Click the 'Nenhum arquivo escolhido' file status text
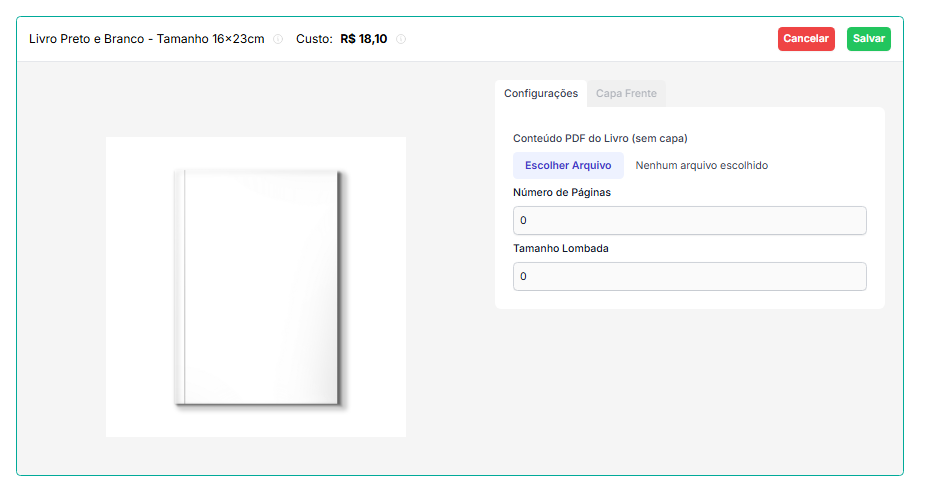This screenshot has width=929, height=486. coord(701,165)
